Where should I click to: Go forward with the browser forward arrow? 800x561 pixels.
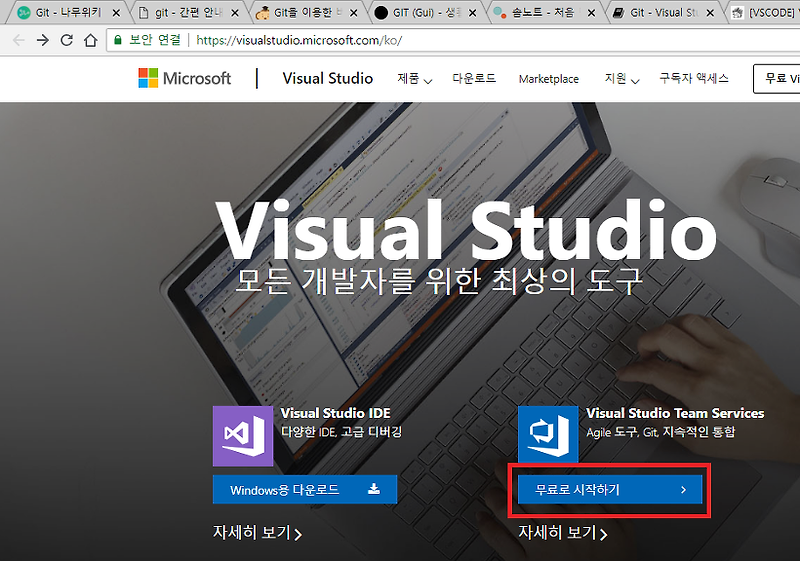[x=43, y=40]
